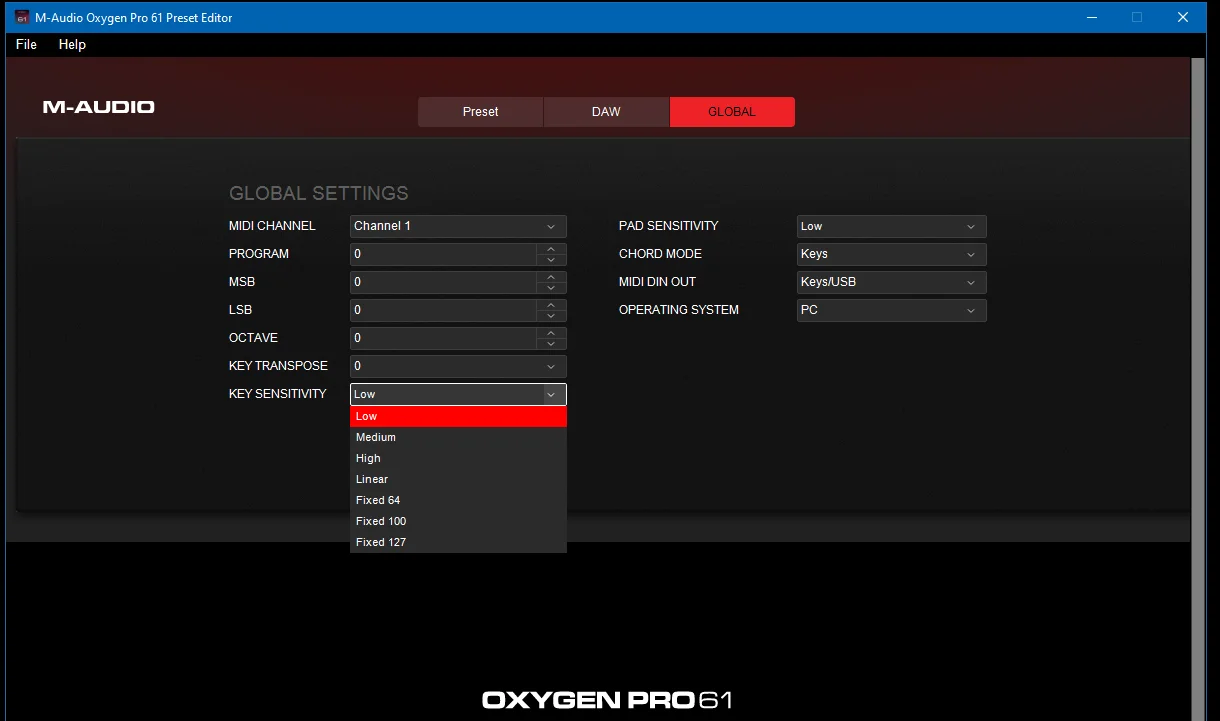Decrement the MSB value
Viewport: 1220px width, 721px height.
click(x=551, y=288)
